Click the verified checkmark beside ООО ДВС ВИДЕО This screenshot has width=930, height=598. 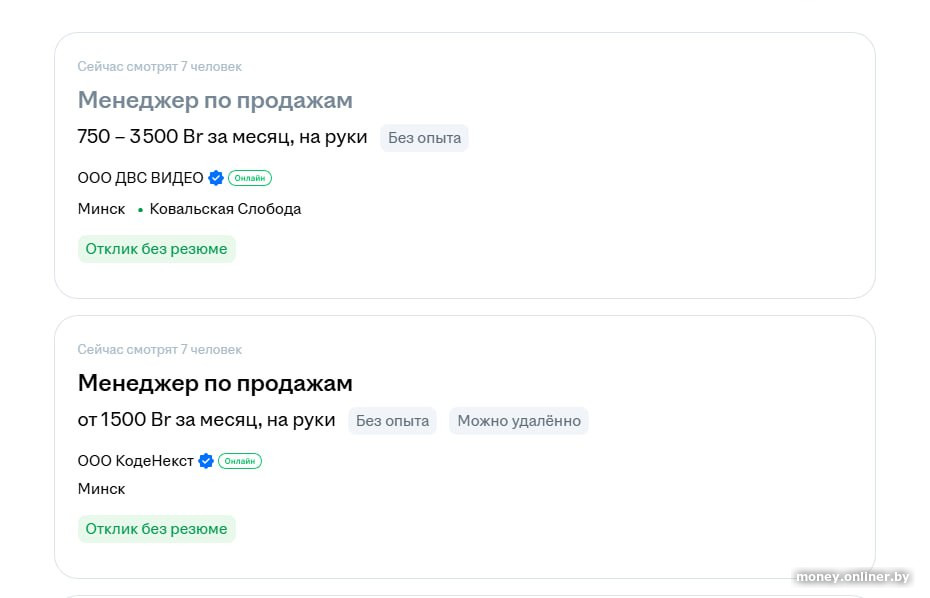pos(216,178)
